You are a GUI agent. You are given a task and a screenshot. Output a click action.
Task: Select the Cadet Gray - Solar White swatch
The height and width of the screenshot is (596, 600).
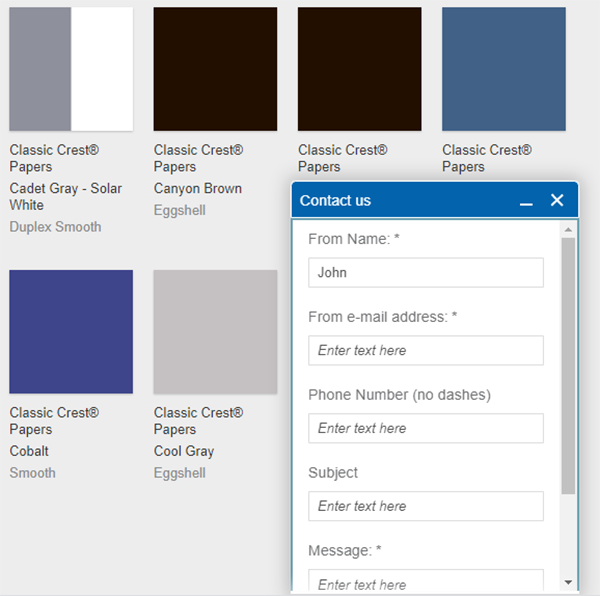[x=71, y=69]
